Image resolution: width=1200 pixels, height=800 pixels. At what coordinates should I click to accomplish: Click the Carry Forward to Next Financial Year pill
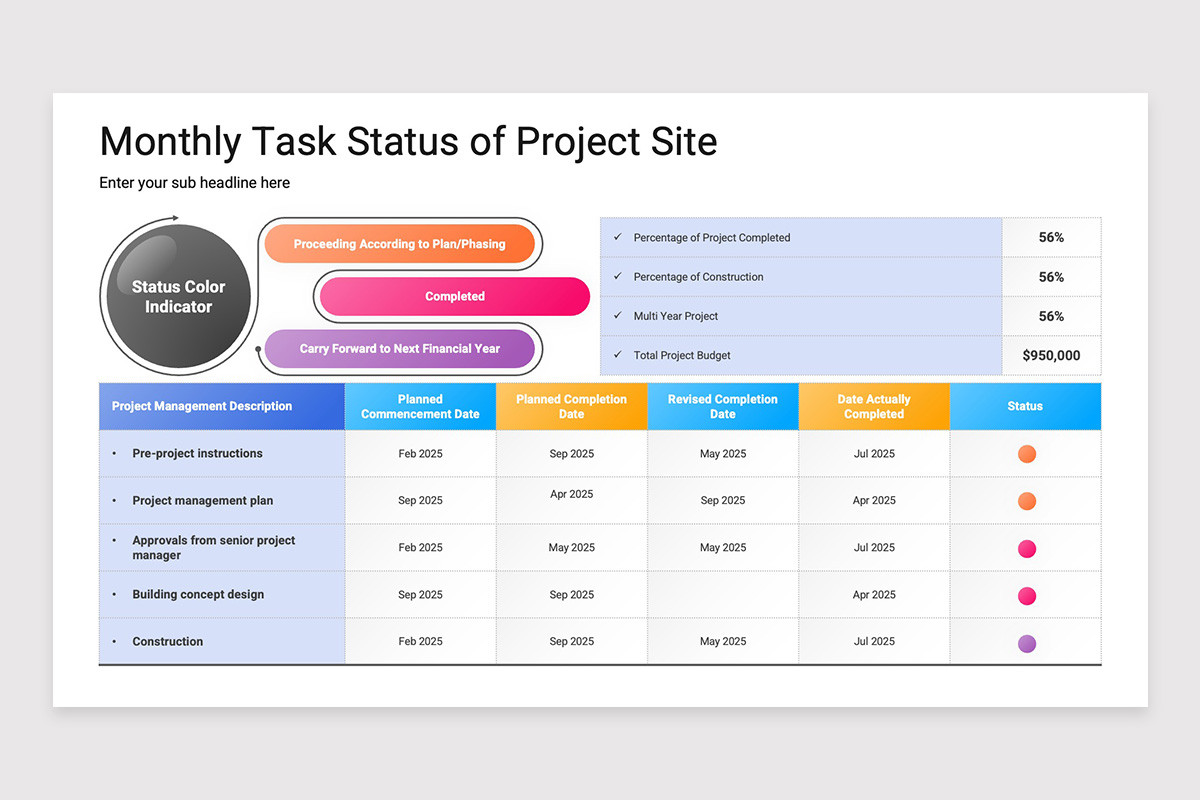pyautogui.click(x=401, y=348)
